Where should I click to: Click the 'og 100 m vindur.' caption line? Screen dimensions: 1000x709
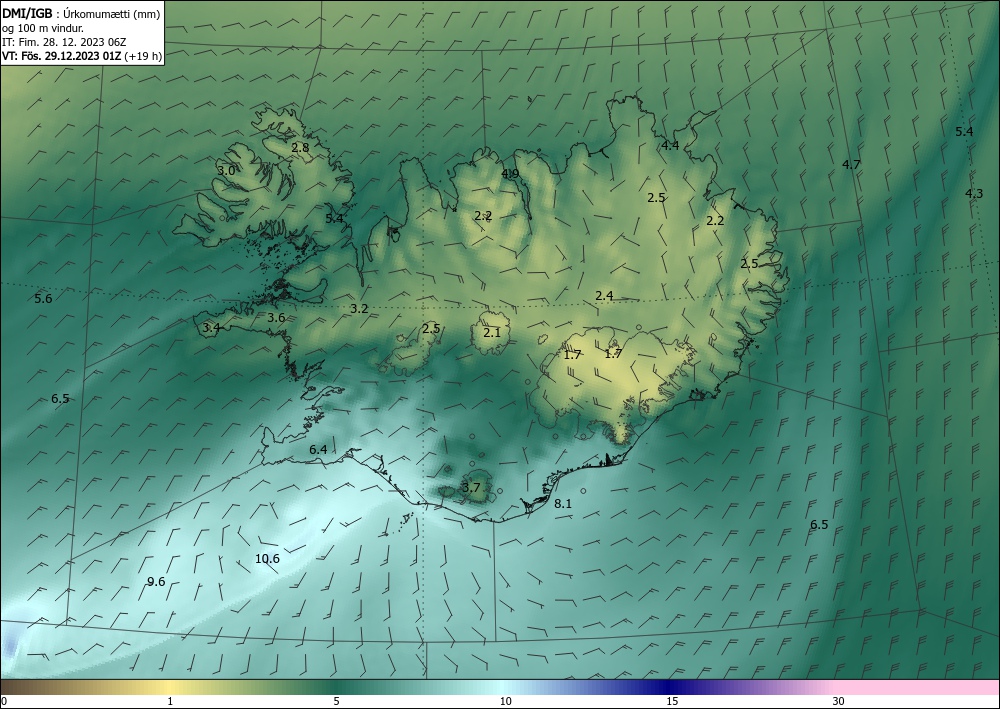43,28
